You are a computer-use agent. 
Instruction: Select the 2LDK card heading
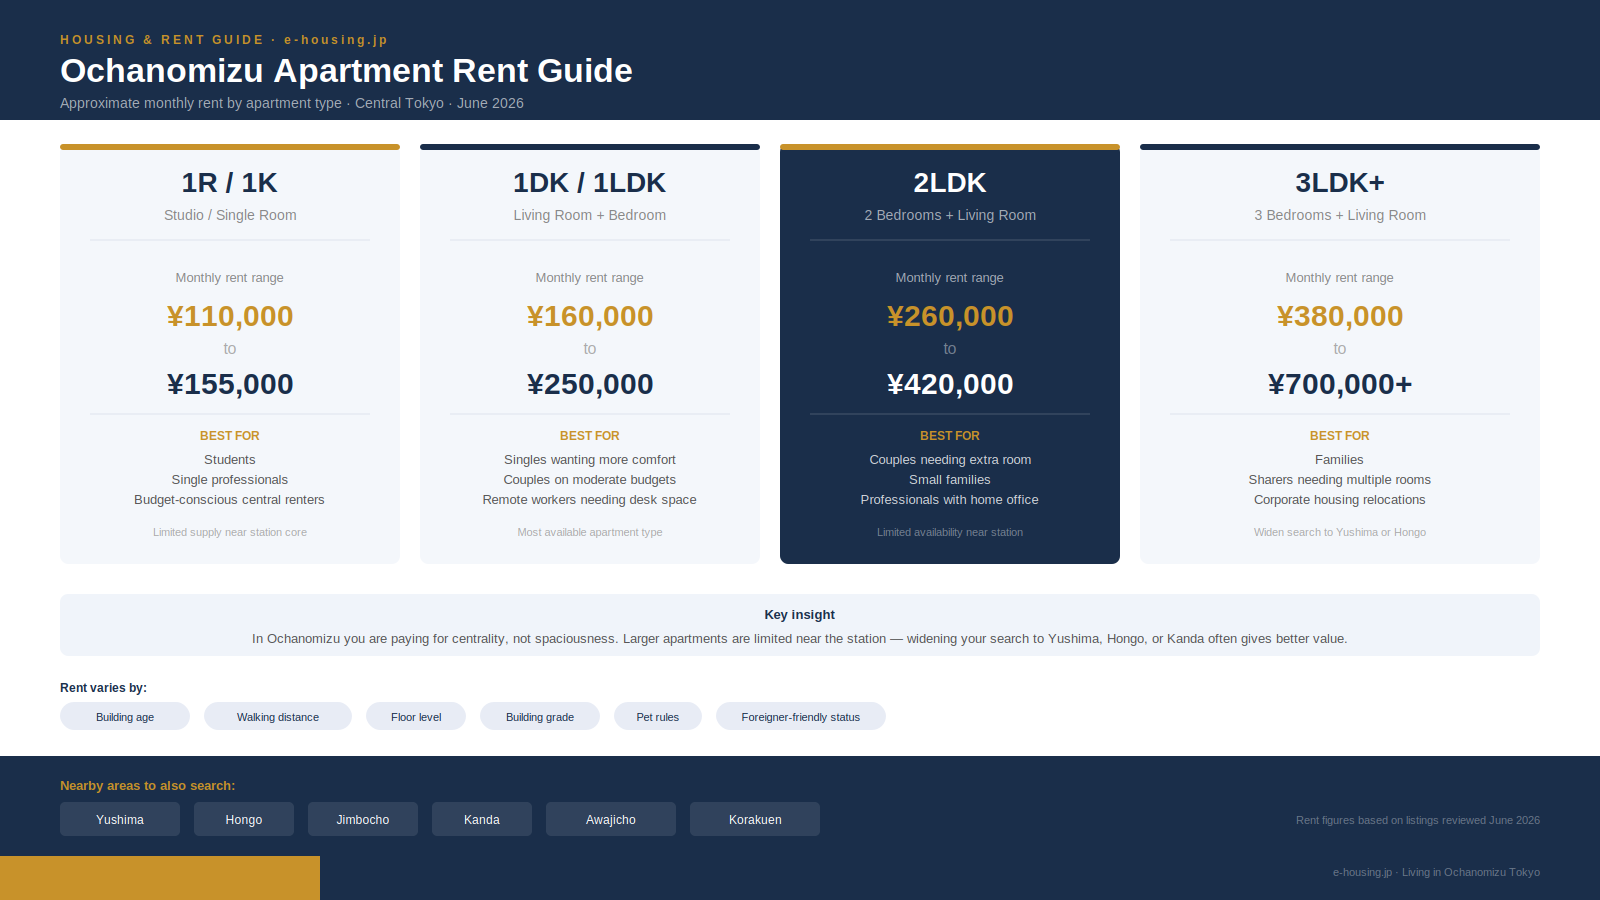click(x=950, y=183)
